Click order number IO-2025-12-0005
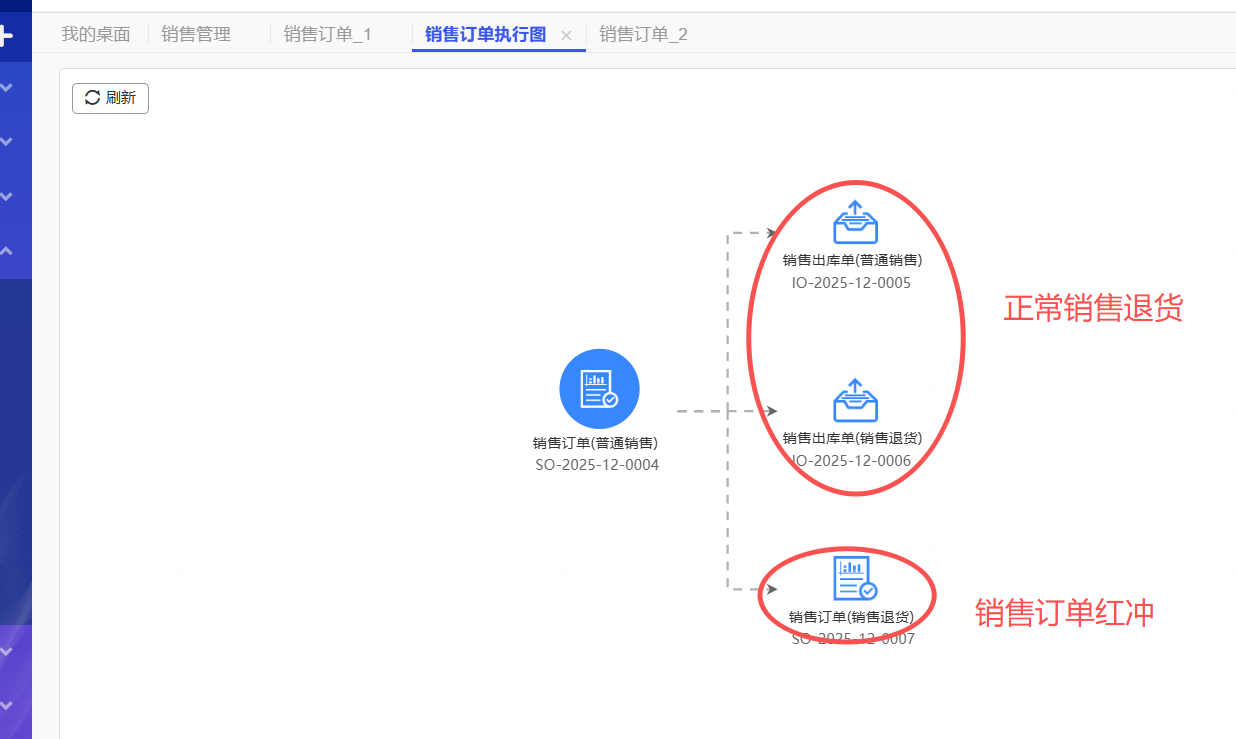 [851, 282]
